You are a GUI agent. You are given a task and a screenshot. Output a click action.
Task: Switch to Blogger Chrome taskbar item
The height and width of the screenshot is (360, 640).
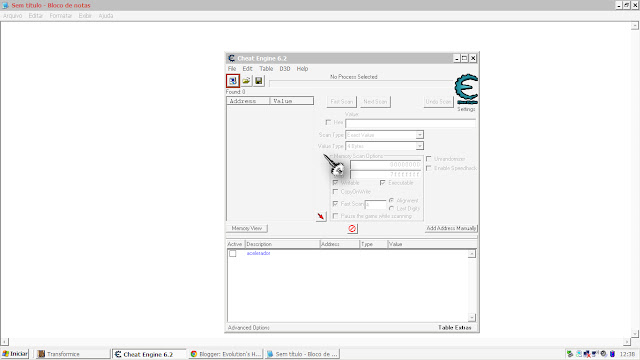click(225, 354)
